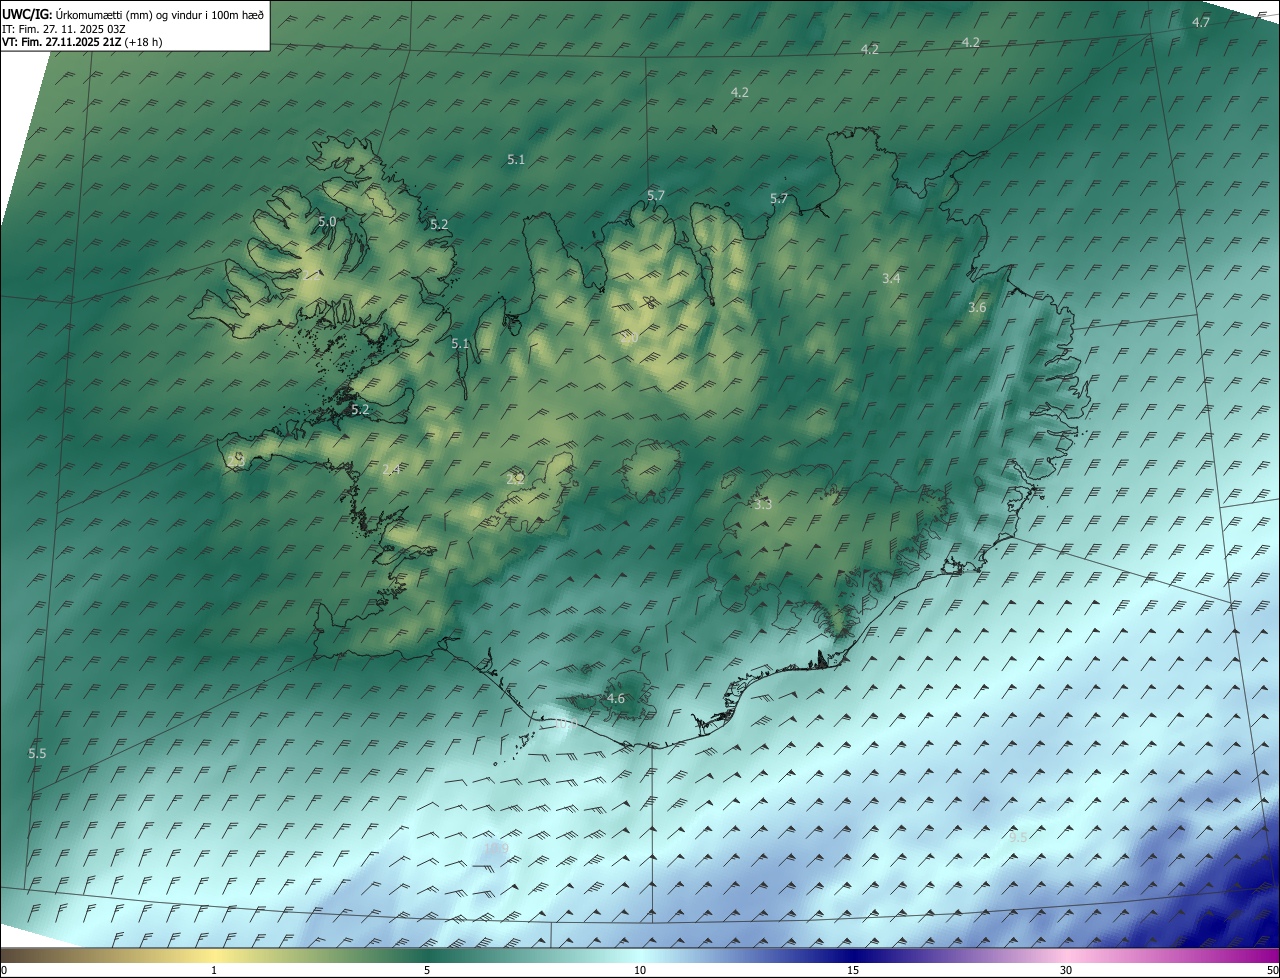Click the '0' tick on the color scale

click(x=4, y=970)
